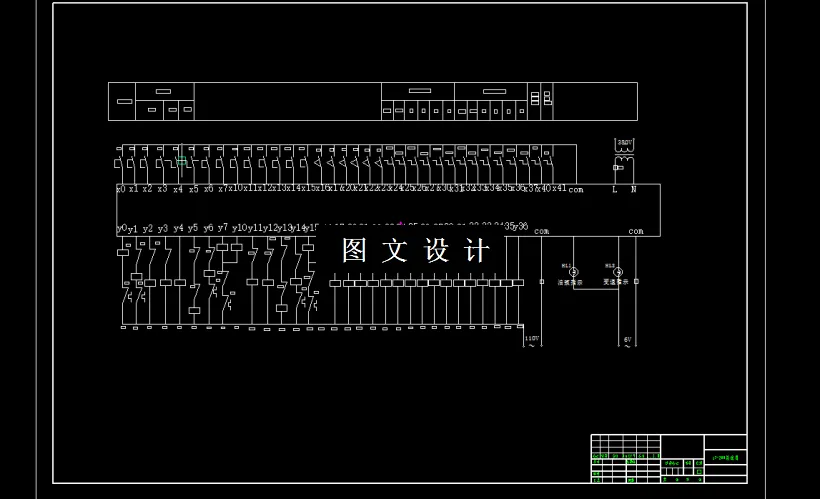Select the 'y4' output terminal label
Image resolution: width=820 pixels, height=499 pixels.
(178, 229)
